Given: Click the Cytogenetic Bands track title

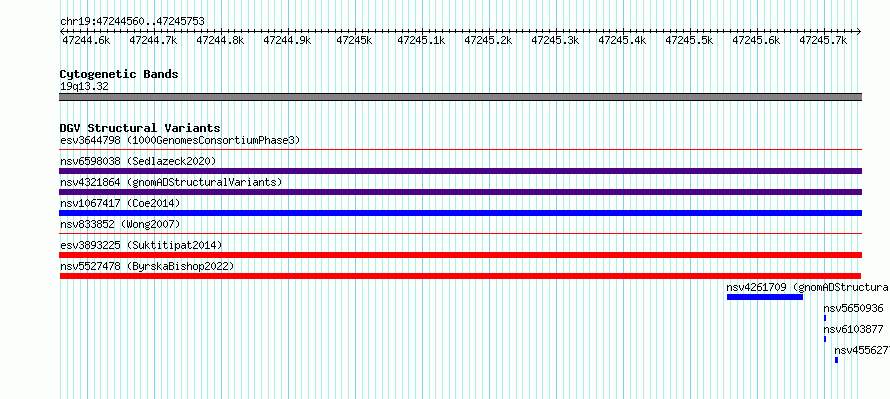Looking at the screenshot, I should (119, 74).
